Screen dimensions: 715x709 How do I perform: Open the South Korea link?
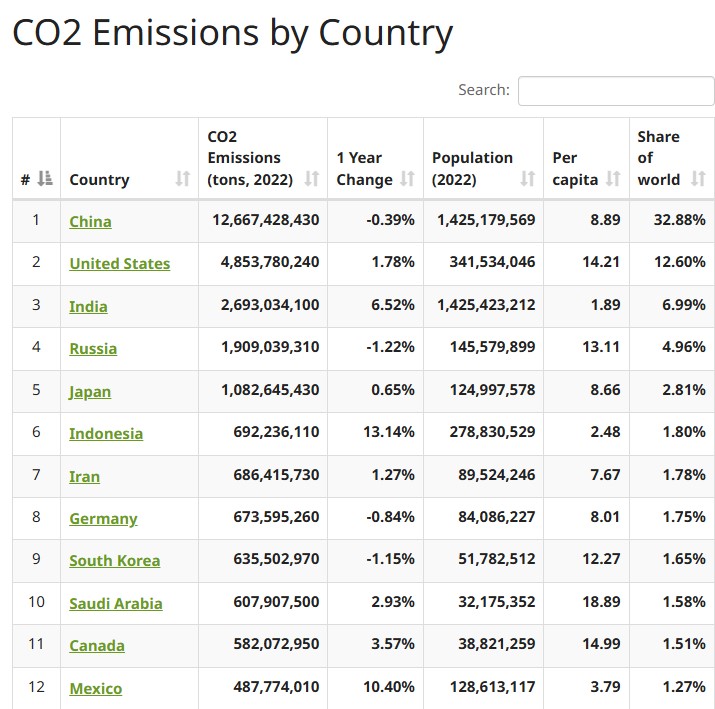(114, 561)
